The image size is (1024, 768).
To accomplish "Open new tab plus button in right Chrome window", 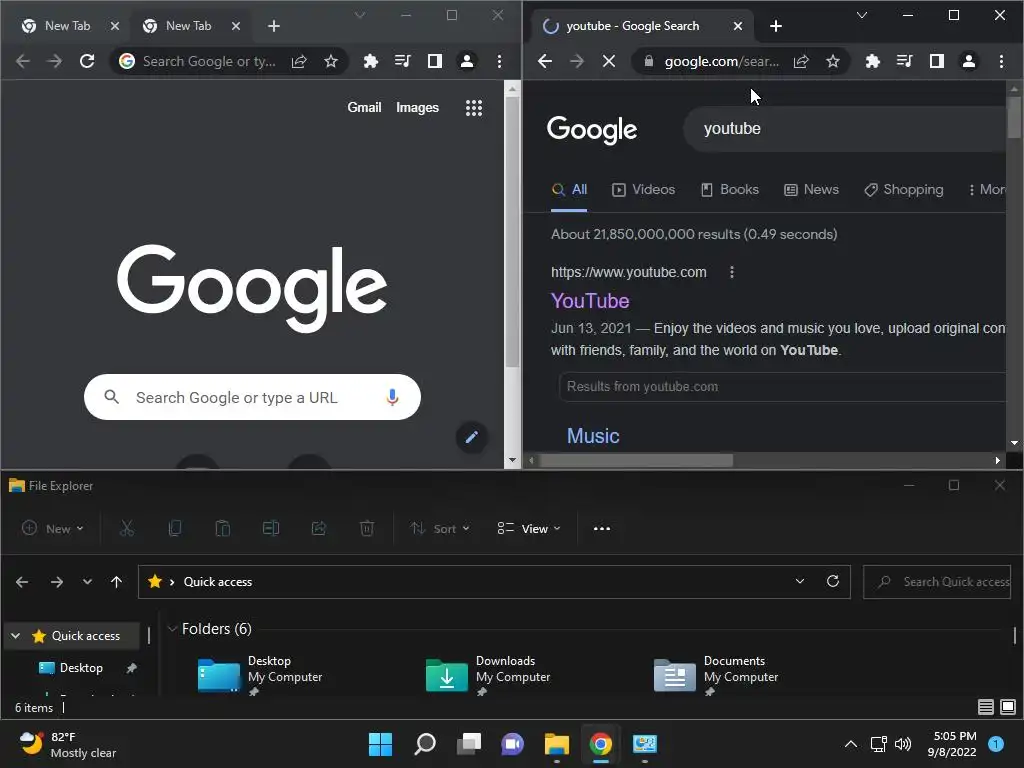I will point(776,26).
